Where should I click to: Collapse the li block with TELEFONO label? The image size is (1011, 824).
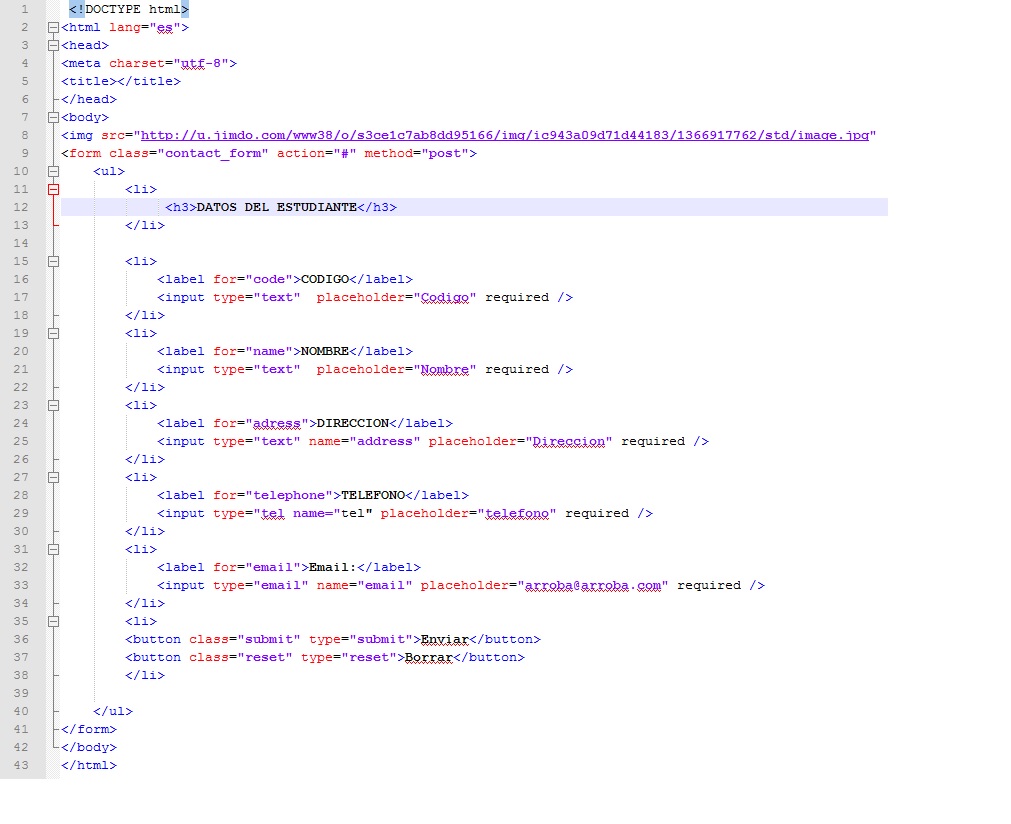point(54,478)
